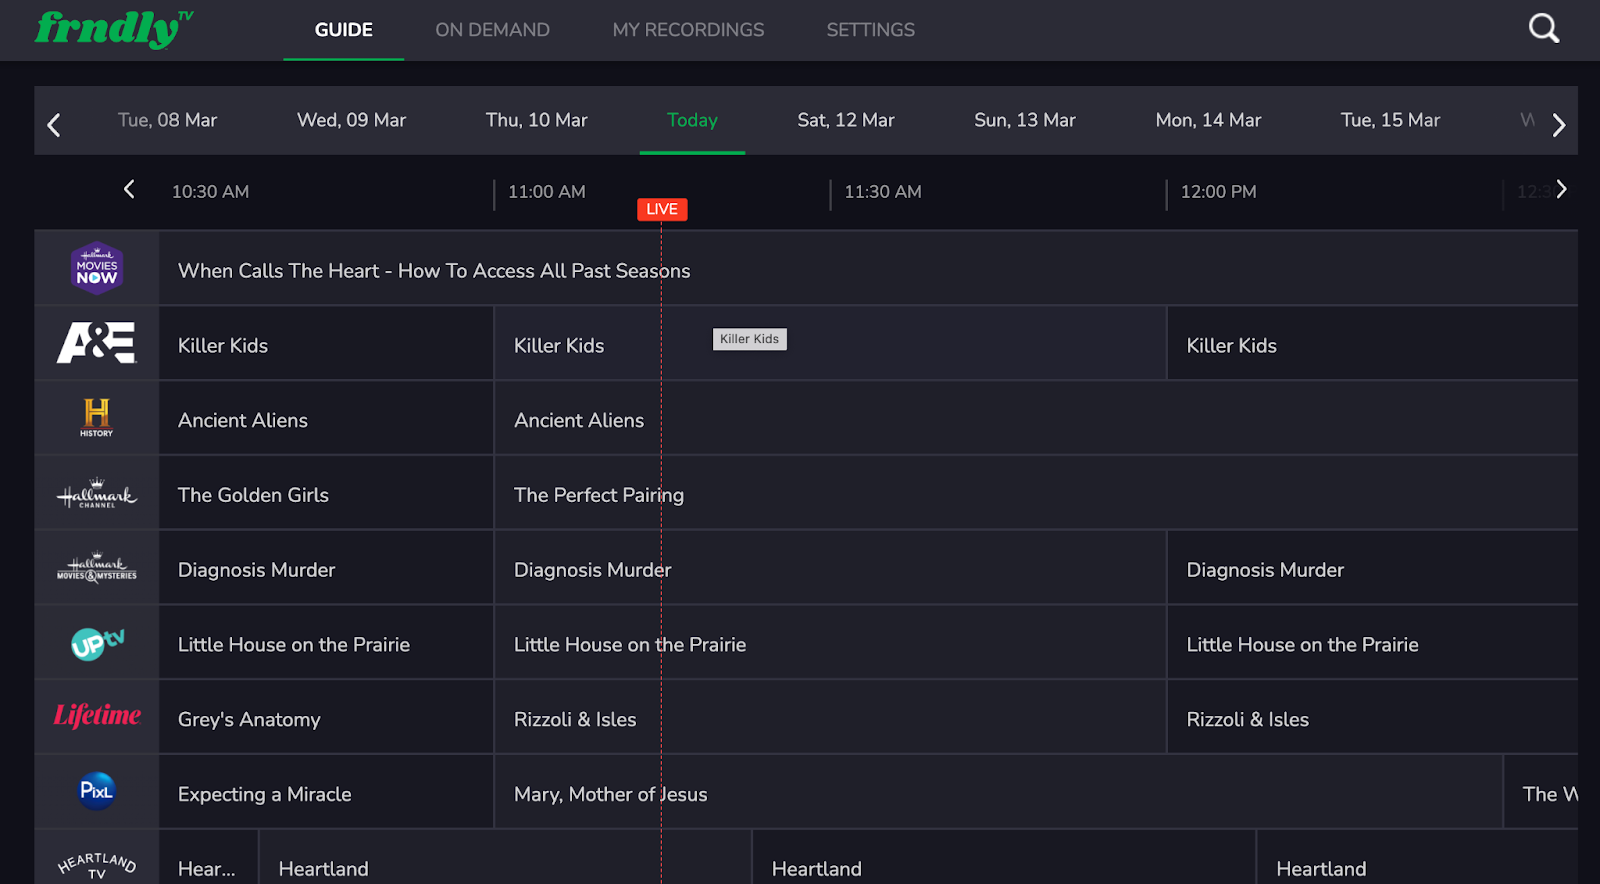Screen dimensions: 1600x884
Task: Select the Heartland TV channel logo
Action: [x=97, y=865]
